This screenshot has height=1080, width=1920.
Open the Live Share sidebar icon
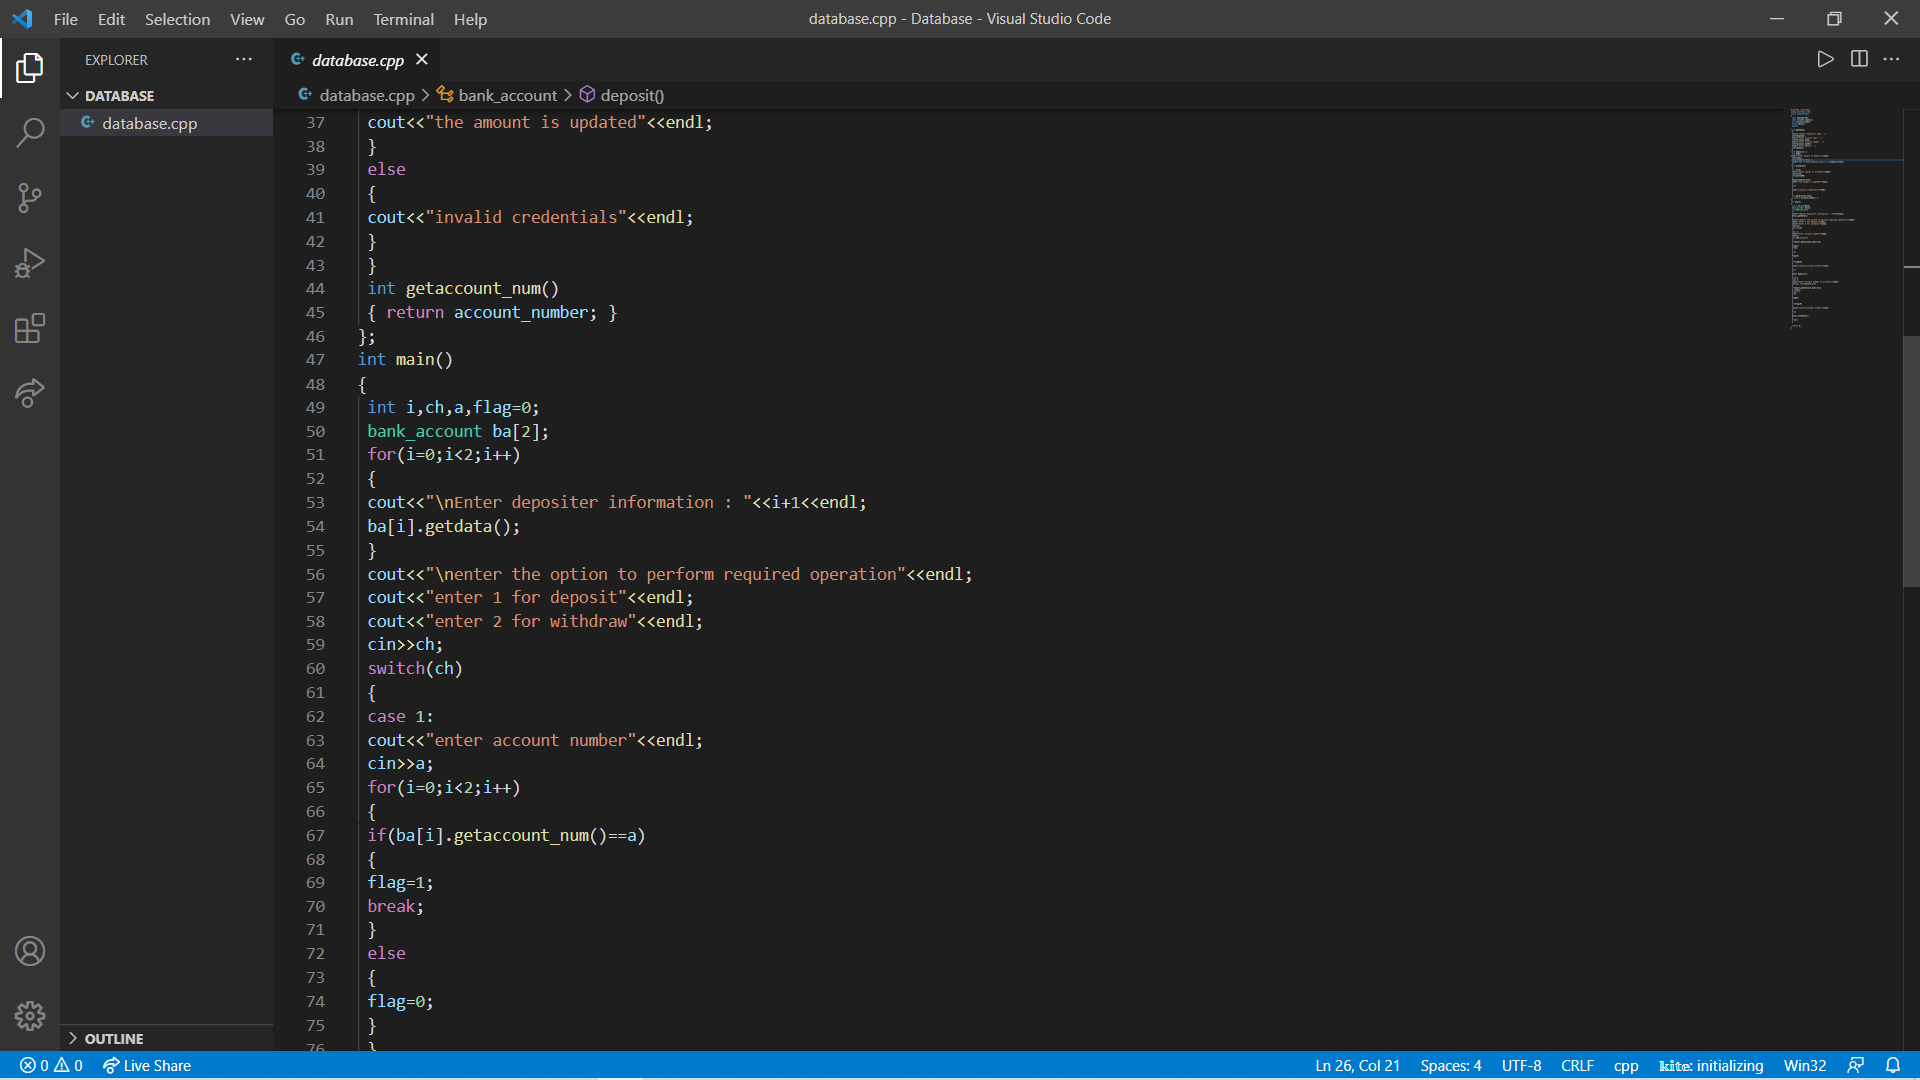pos(30,393)
